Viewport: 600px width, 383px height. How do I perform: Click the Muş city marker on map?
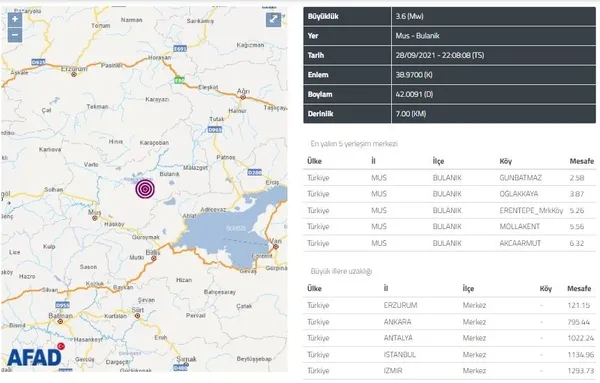[95, 218]
